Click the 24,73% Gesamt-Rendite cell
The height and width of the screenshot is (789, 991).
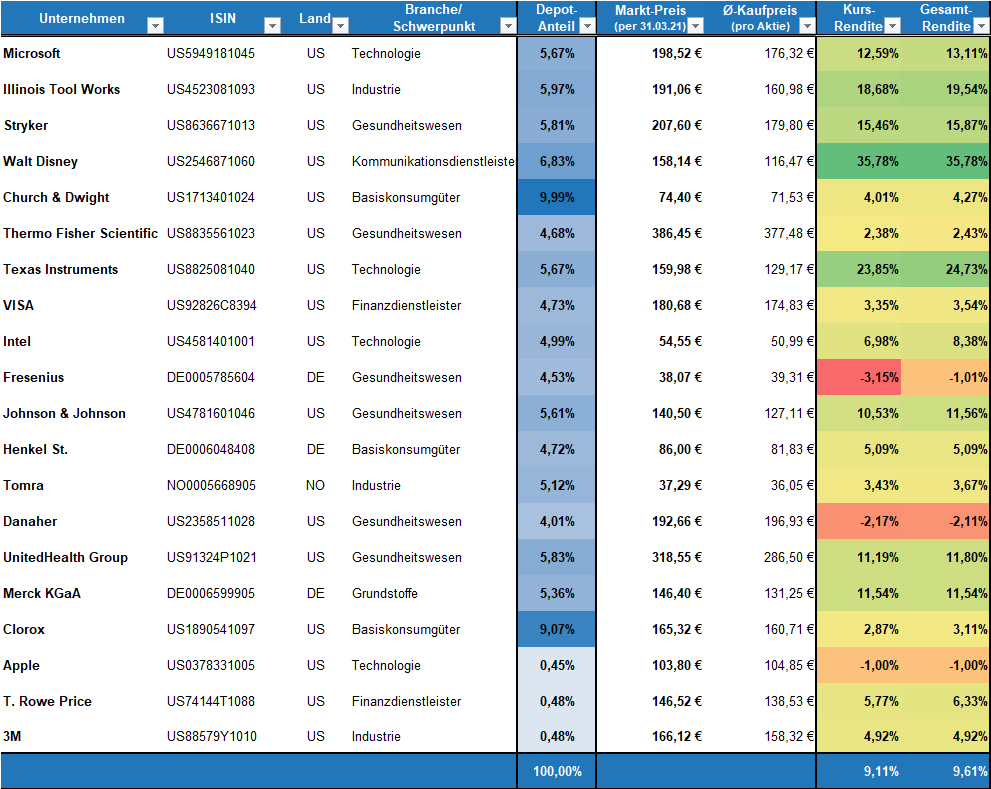click(x=946, y=269)
